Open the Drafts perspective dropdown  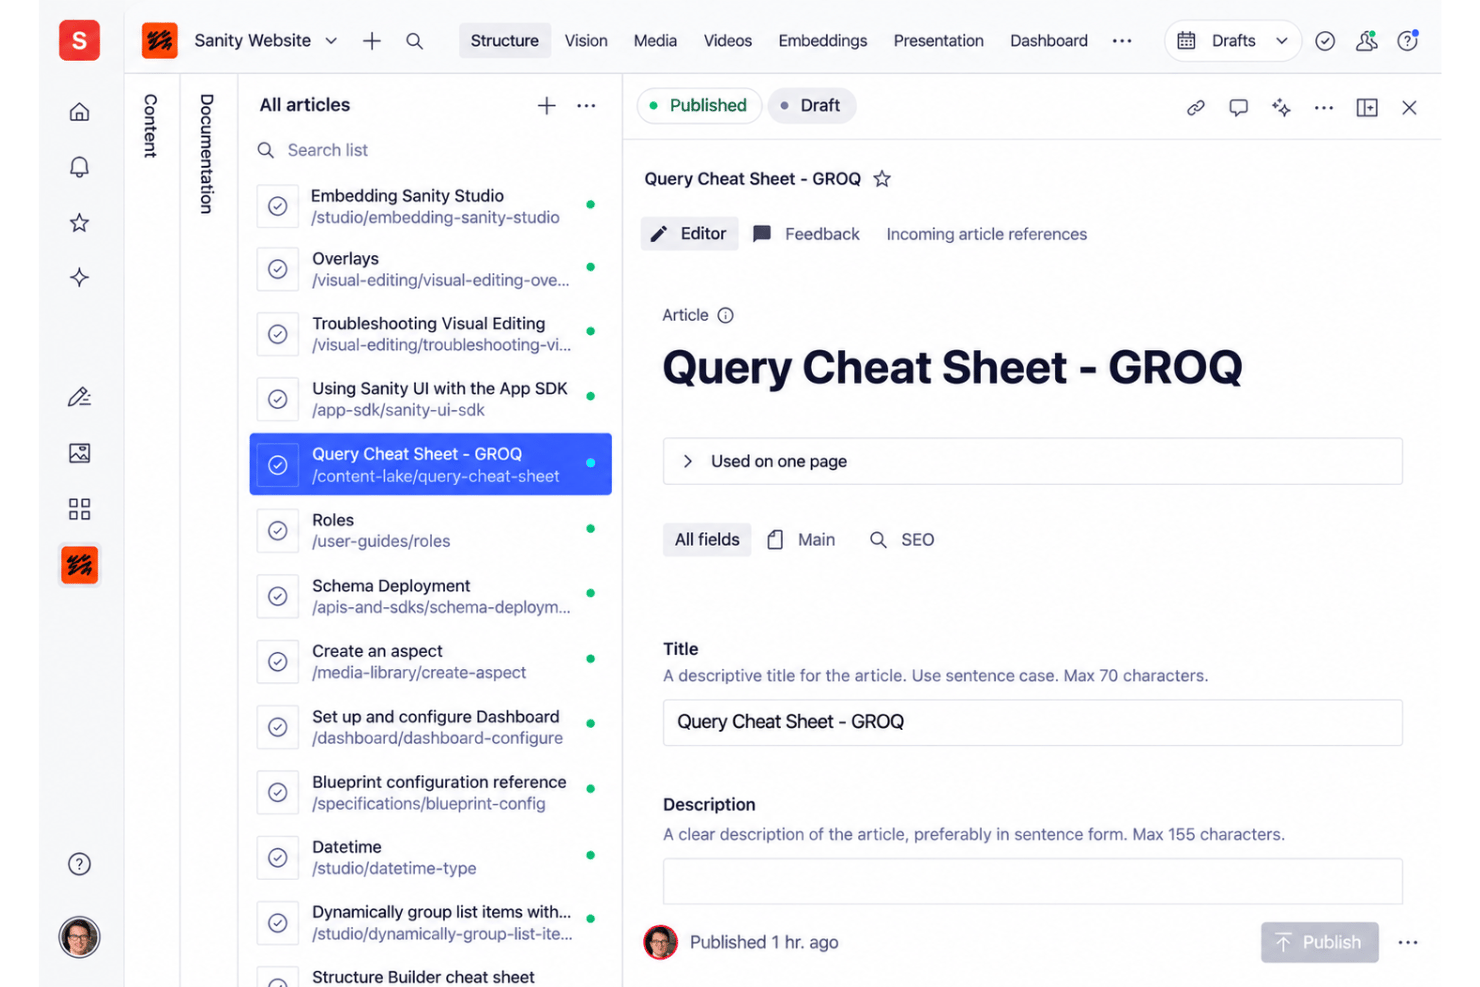coord(1233,41)
